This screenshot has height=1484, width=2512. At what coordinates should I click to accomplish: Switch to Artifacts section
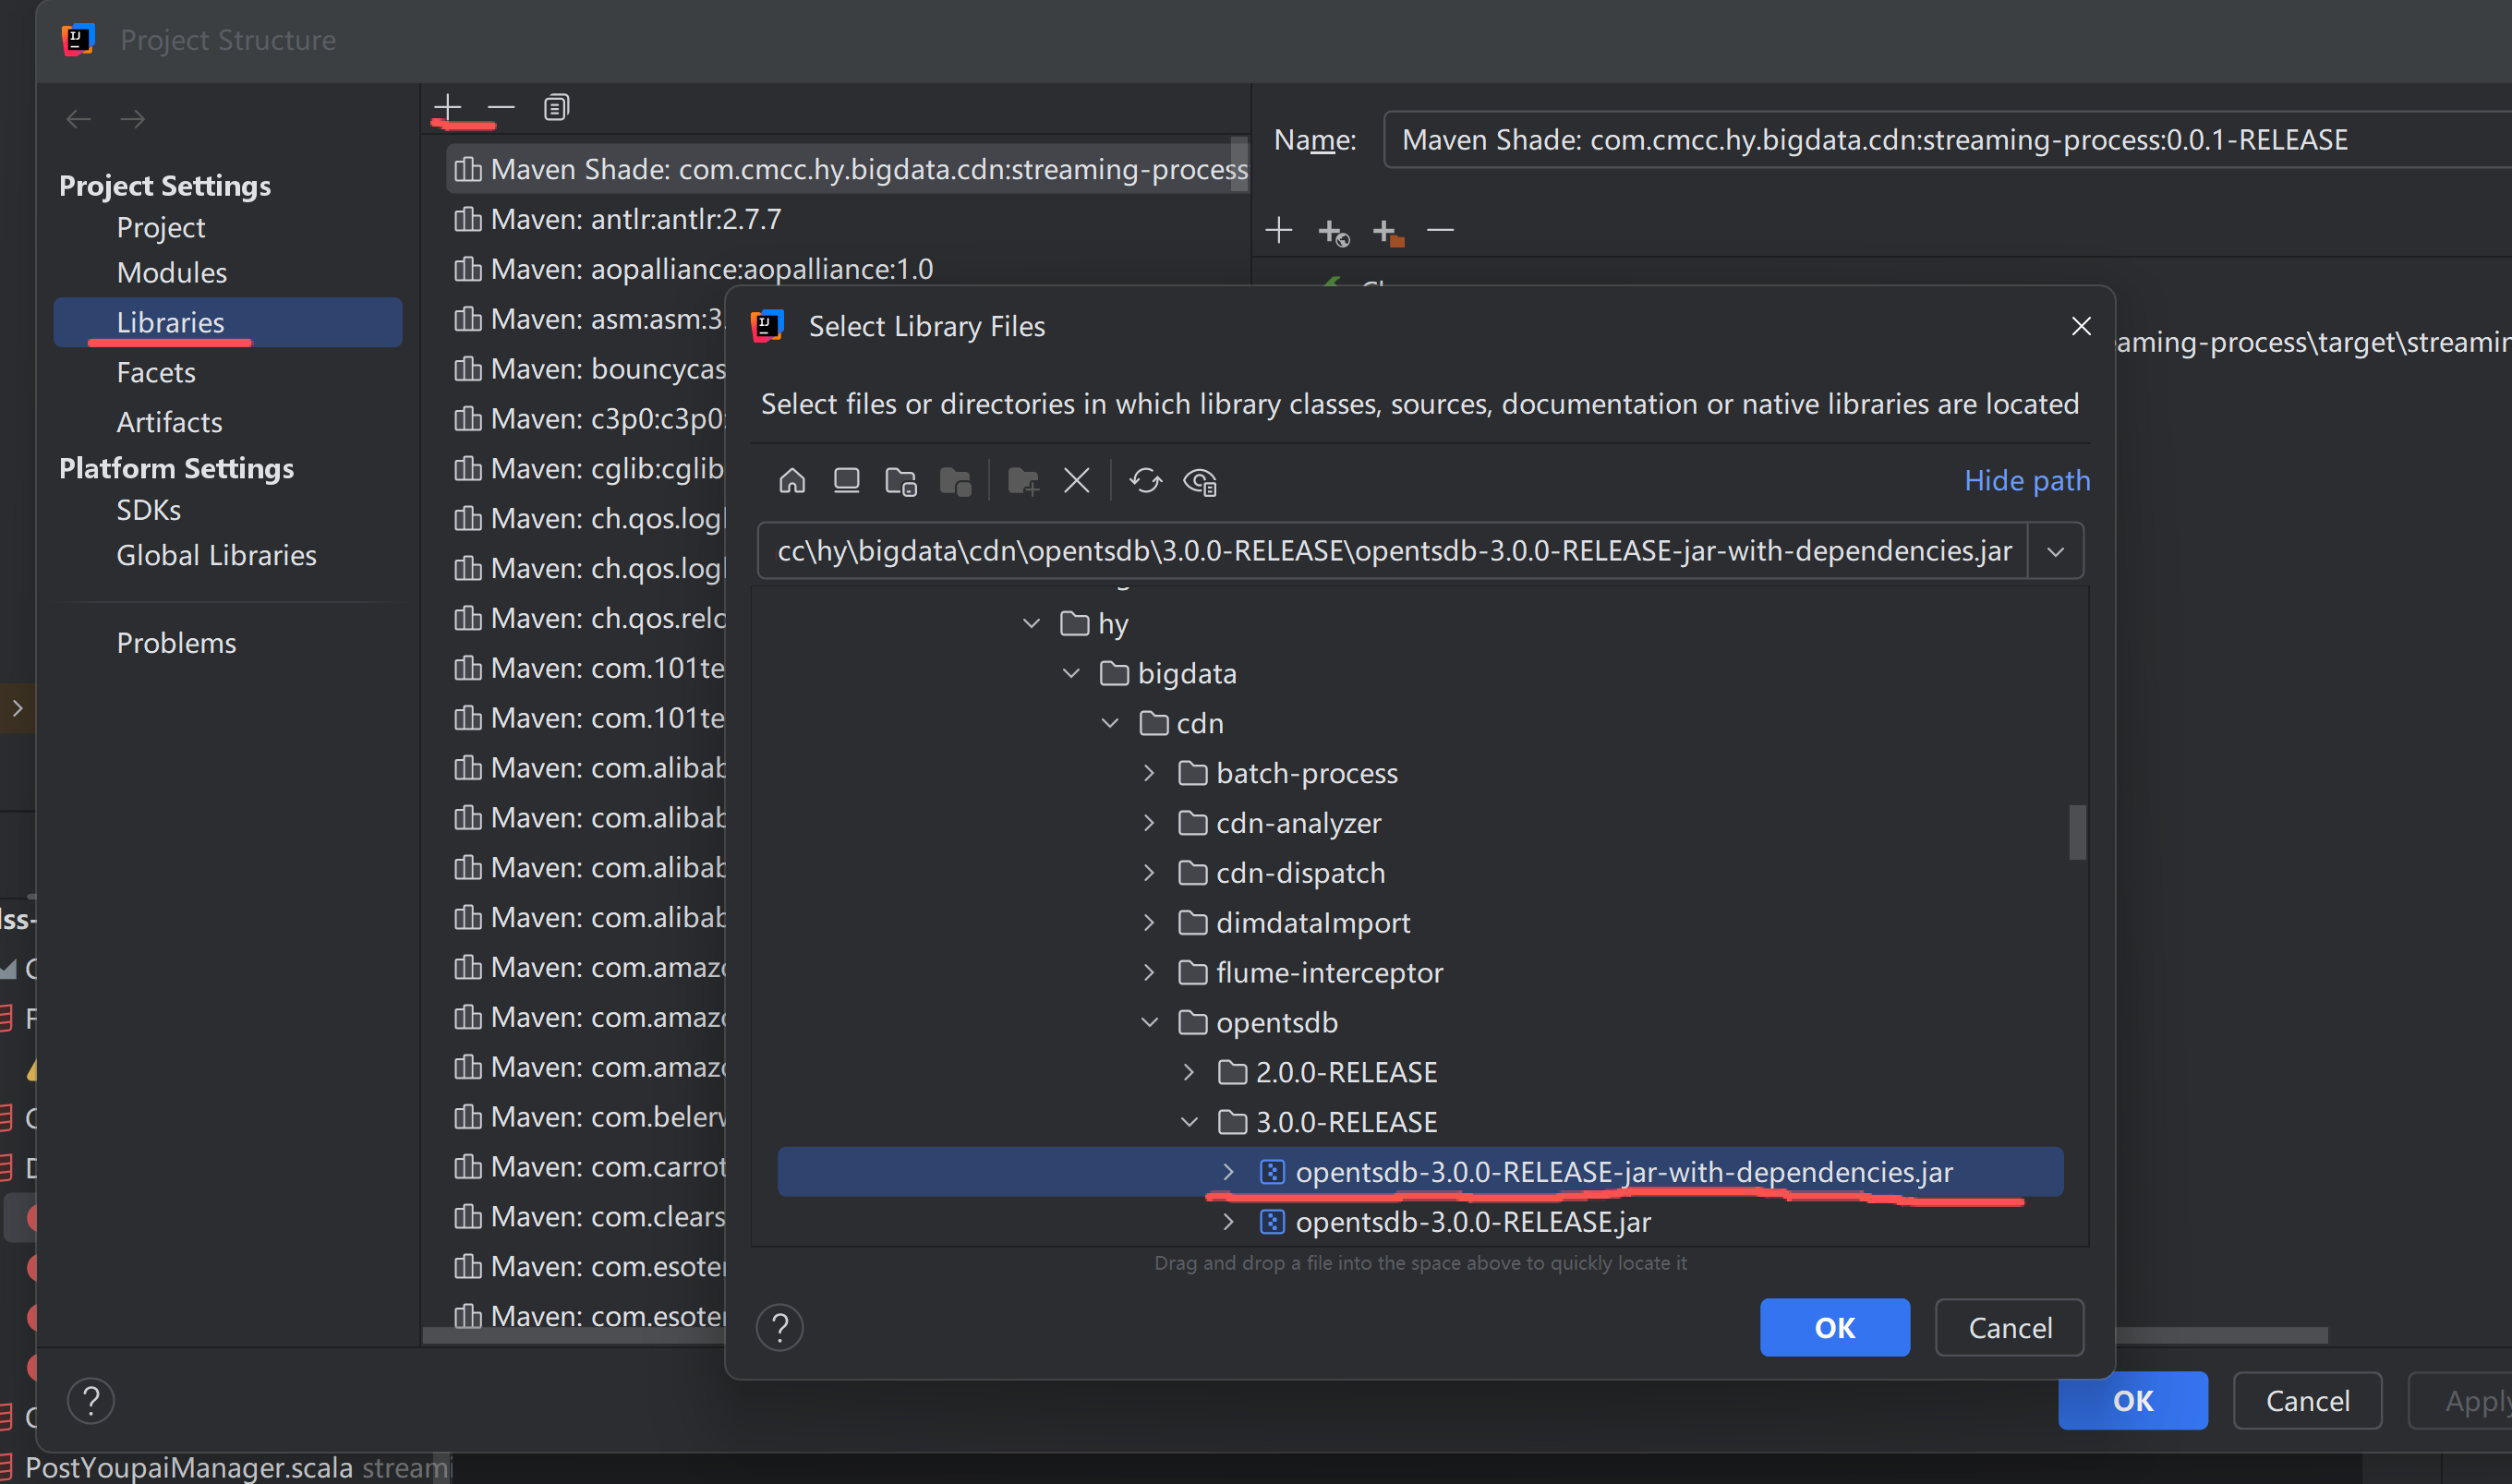pyautogui.click(x=169, y=422)
